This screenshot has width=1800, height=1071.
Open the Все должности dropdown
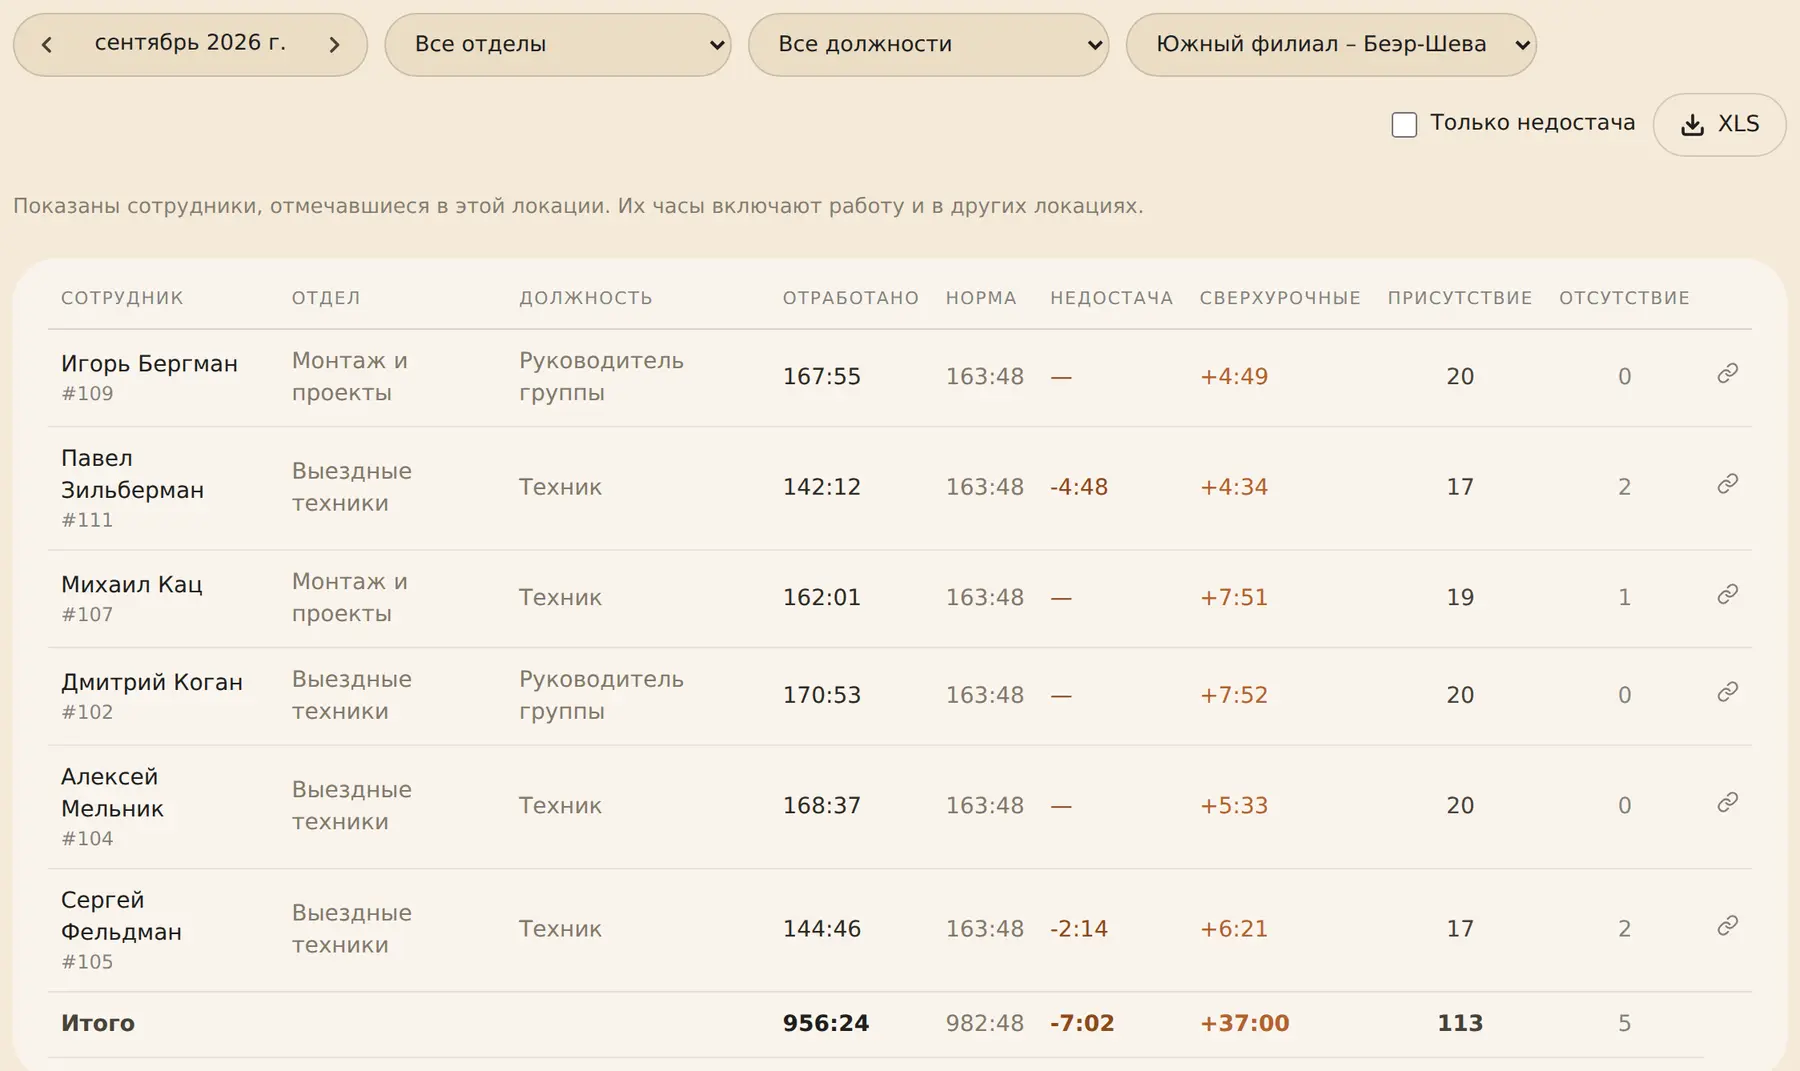click(x=928, y=44)
